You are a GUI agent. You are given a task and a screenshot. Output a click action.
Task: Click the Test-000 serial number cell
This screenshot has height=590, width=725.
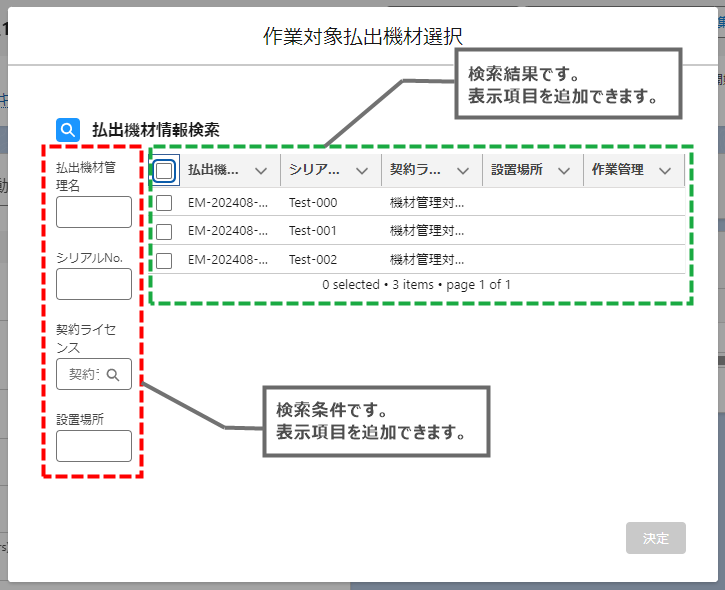coord(313,203)
